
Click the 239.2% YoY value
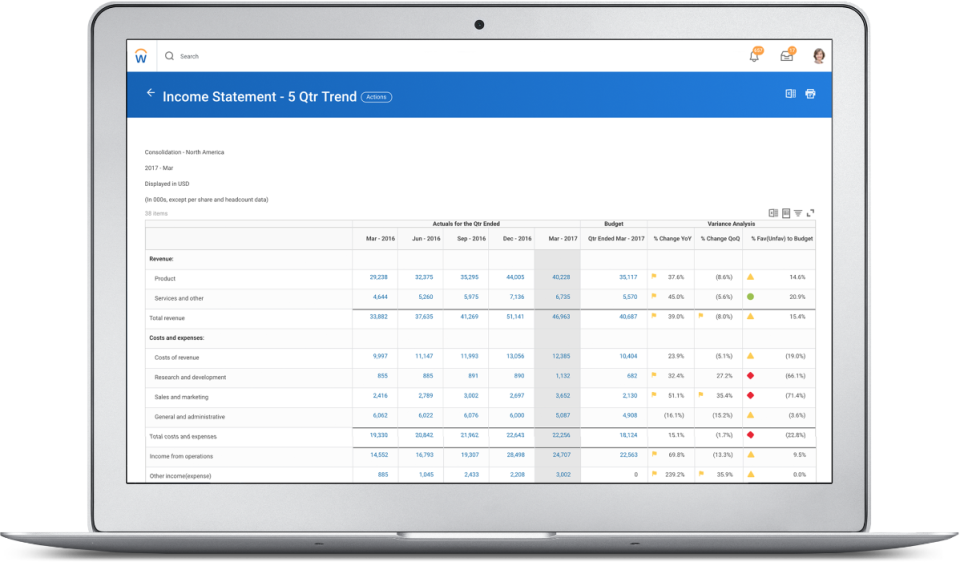click(675, 474)
